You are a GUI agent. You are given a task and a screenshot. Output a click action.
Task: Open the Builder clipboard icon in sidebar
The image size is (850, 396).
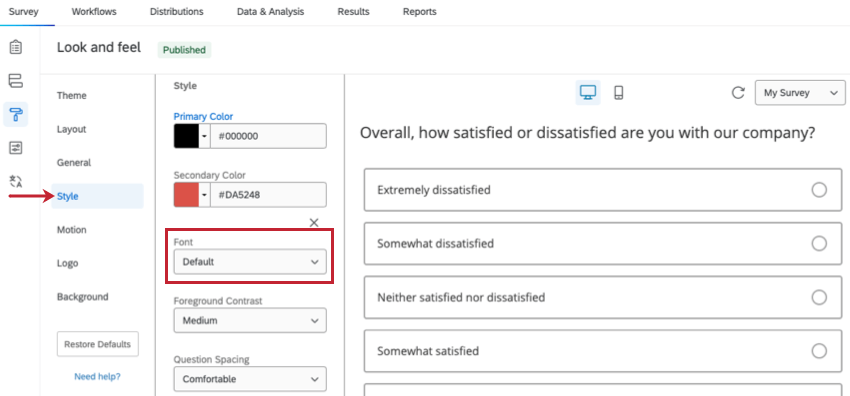pyautogui.click(x=16, y=48)
